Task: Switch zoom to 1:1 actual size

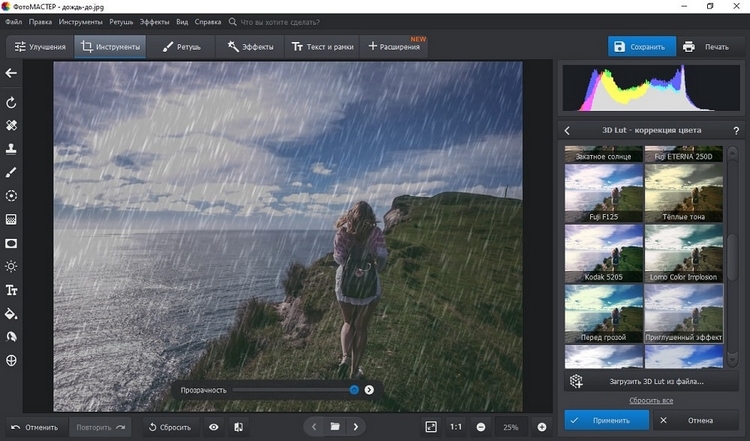Action: tap(456, 427)
